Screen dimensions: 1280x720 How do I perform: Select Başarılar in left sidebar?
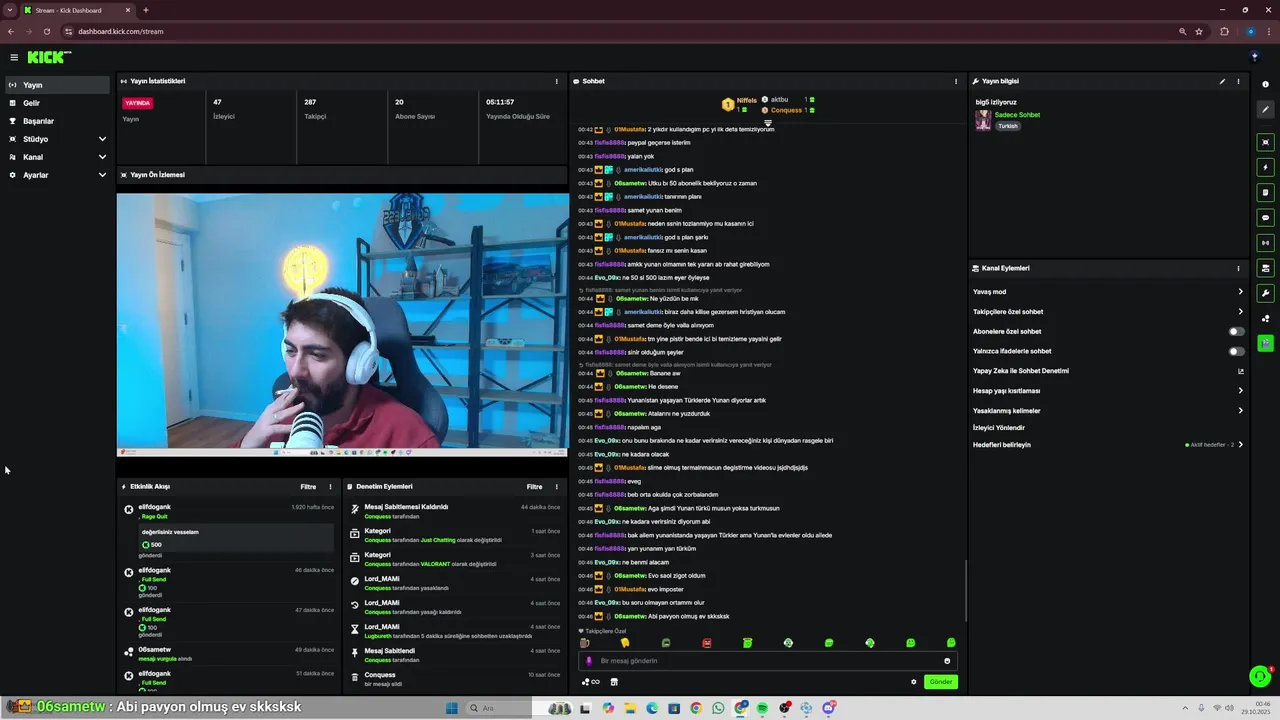coord(57,121)
